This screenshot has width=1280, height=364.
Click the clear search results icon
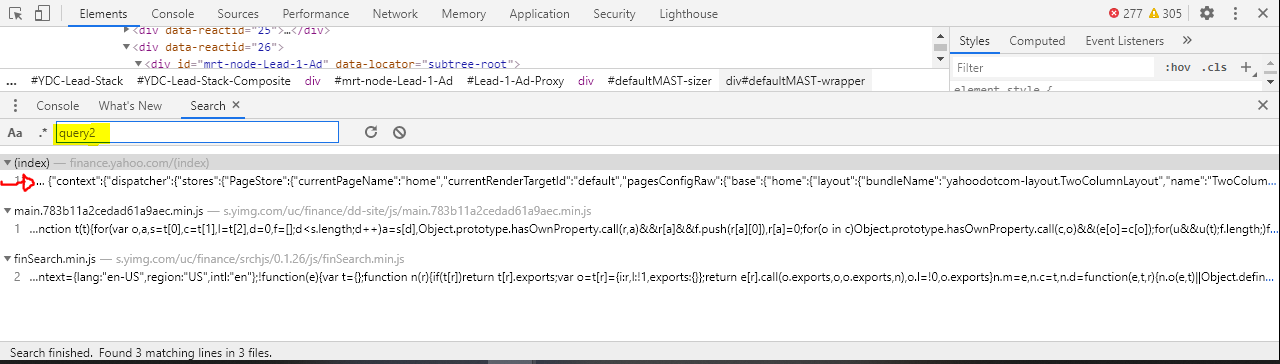pyautogui.click(x=399, y=132)
